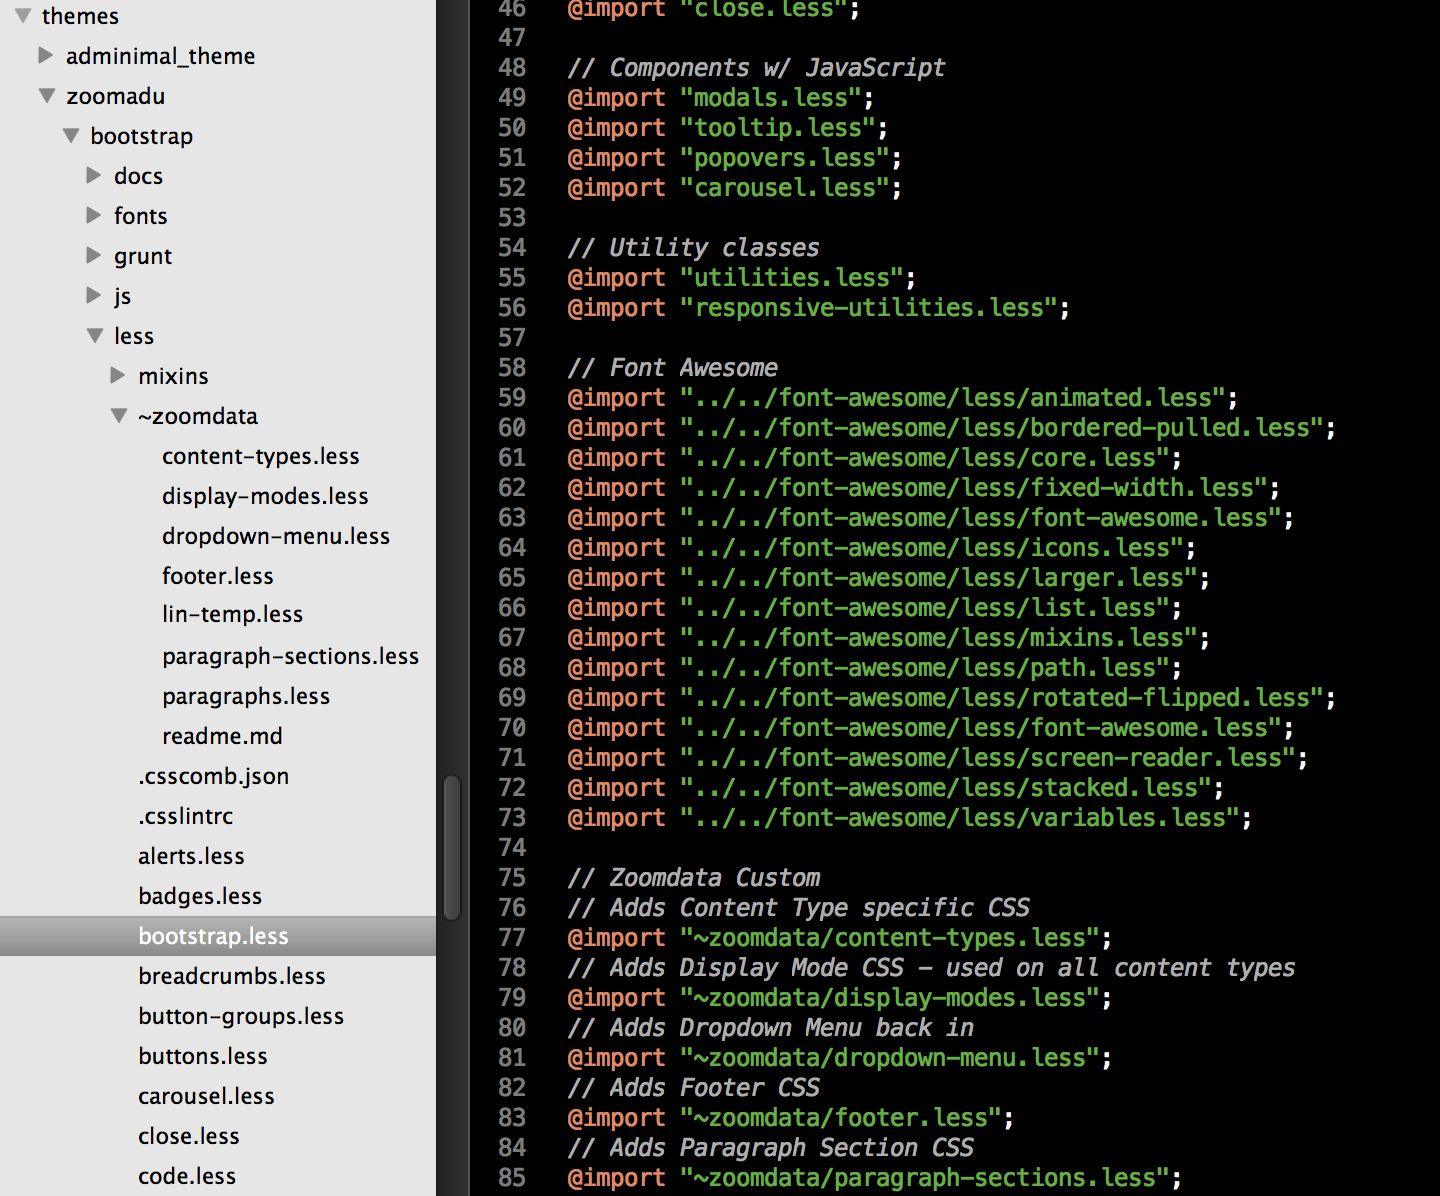Open paragraph-sections.less in the sidebar
The height and width of the screenshot is (1196, 1440).
(291, 656)
